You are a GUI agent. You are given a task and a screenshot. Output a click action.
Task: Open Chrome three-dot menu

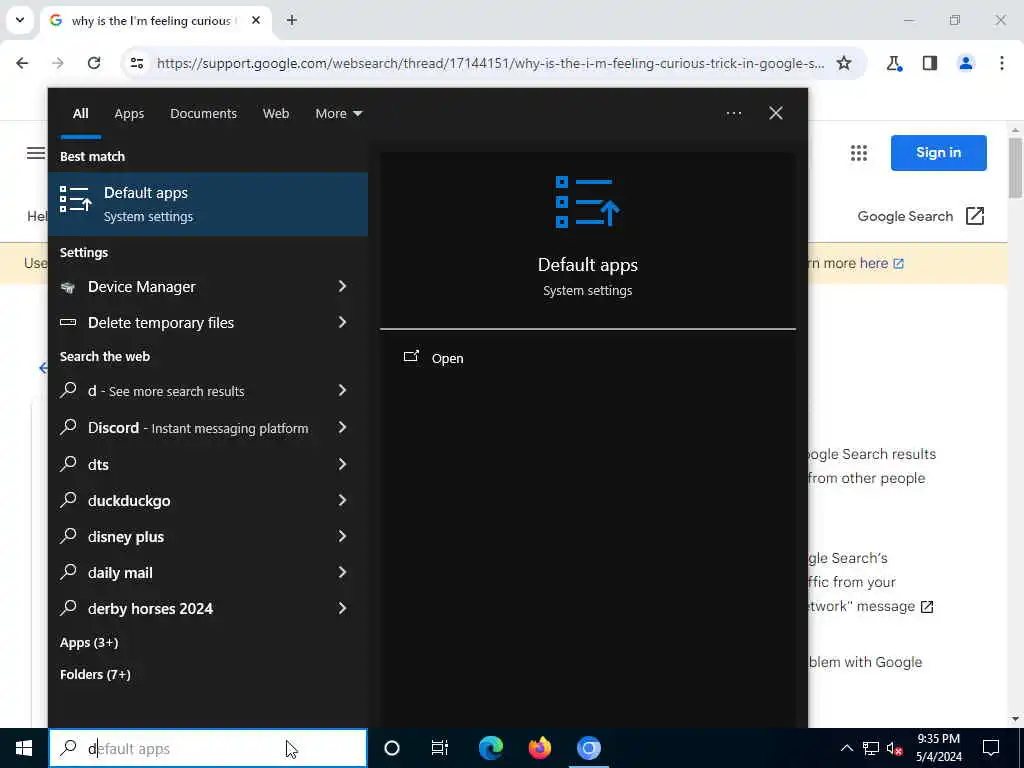(x=1002, y=63)
